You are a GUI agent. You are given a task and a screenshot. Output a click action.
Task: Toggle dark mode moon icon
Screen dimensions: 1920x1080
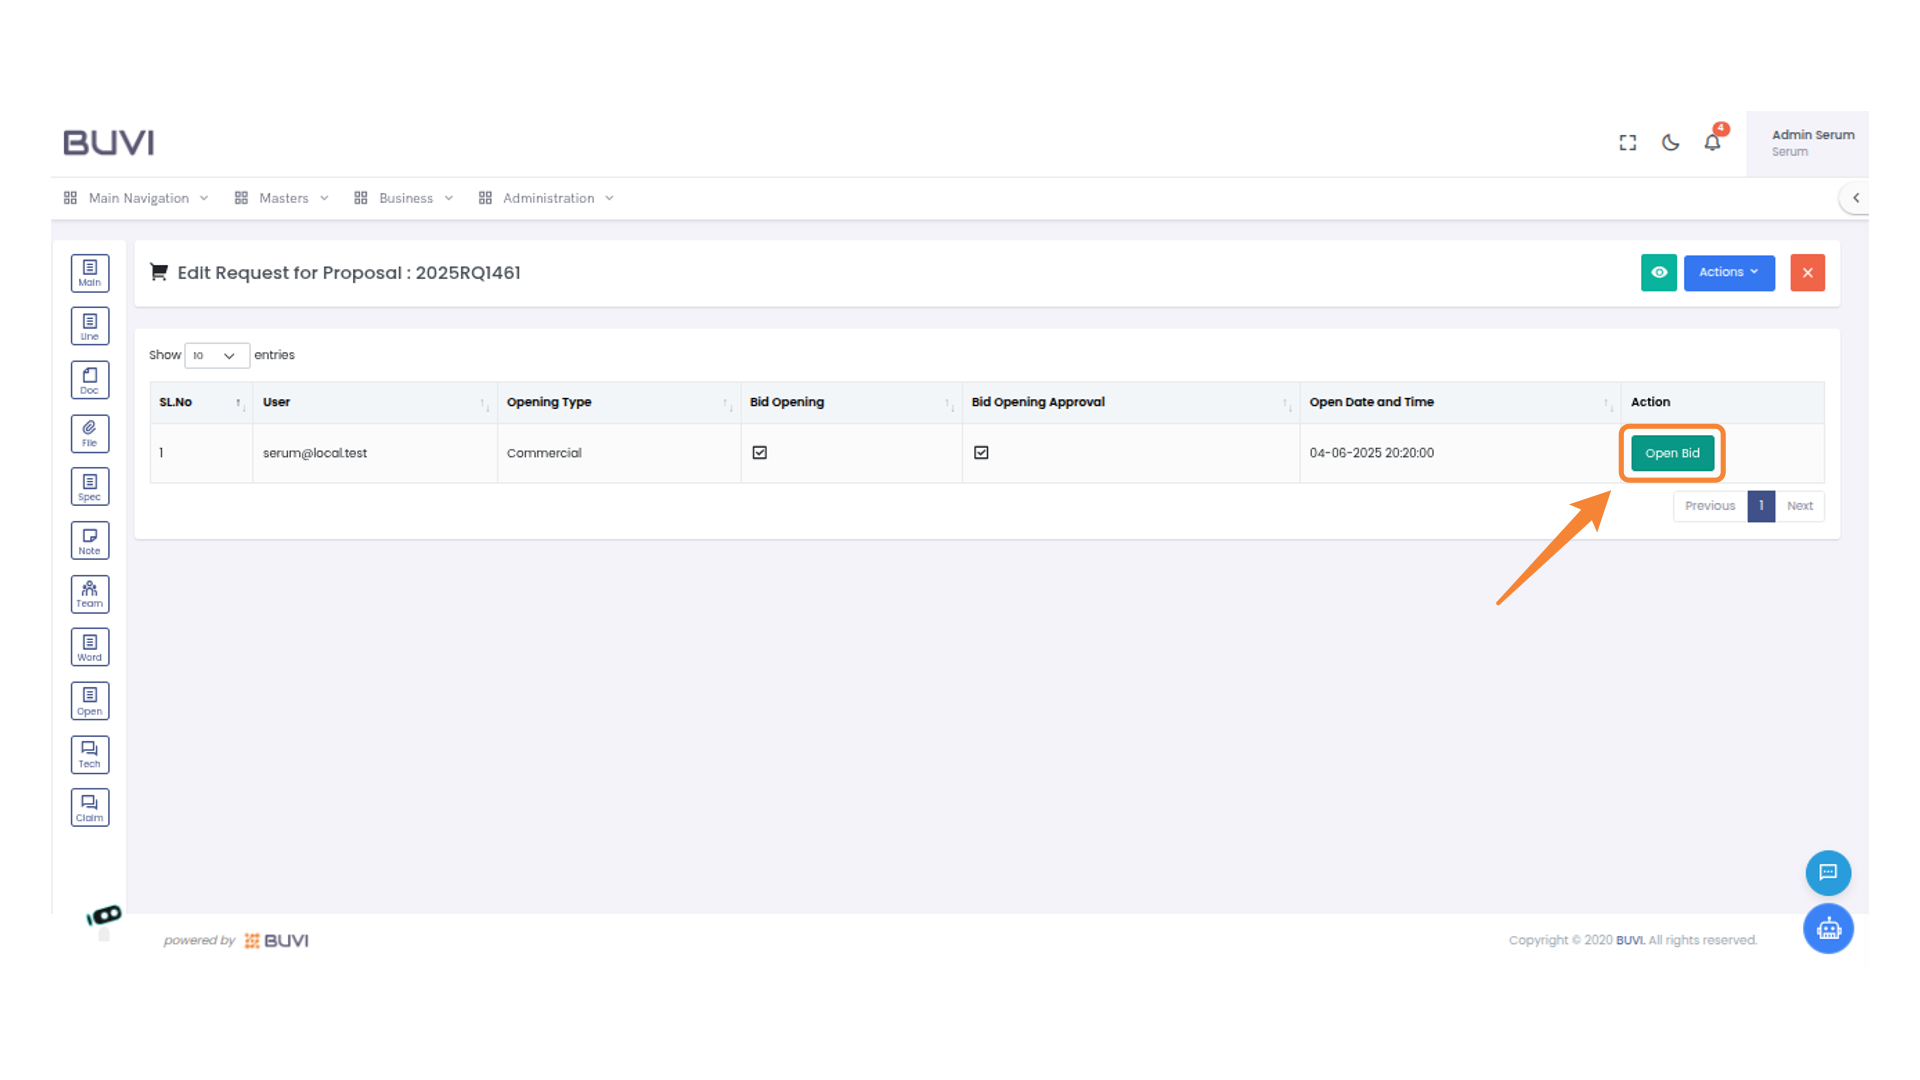click(1670, 143)
